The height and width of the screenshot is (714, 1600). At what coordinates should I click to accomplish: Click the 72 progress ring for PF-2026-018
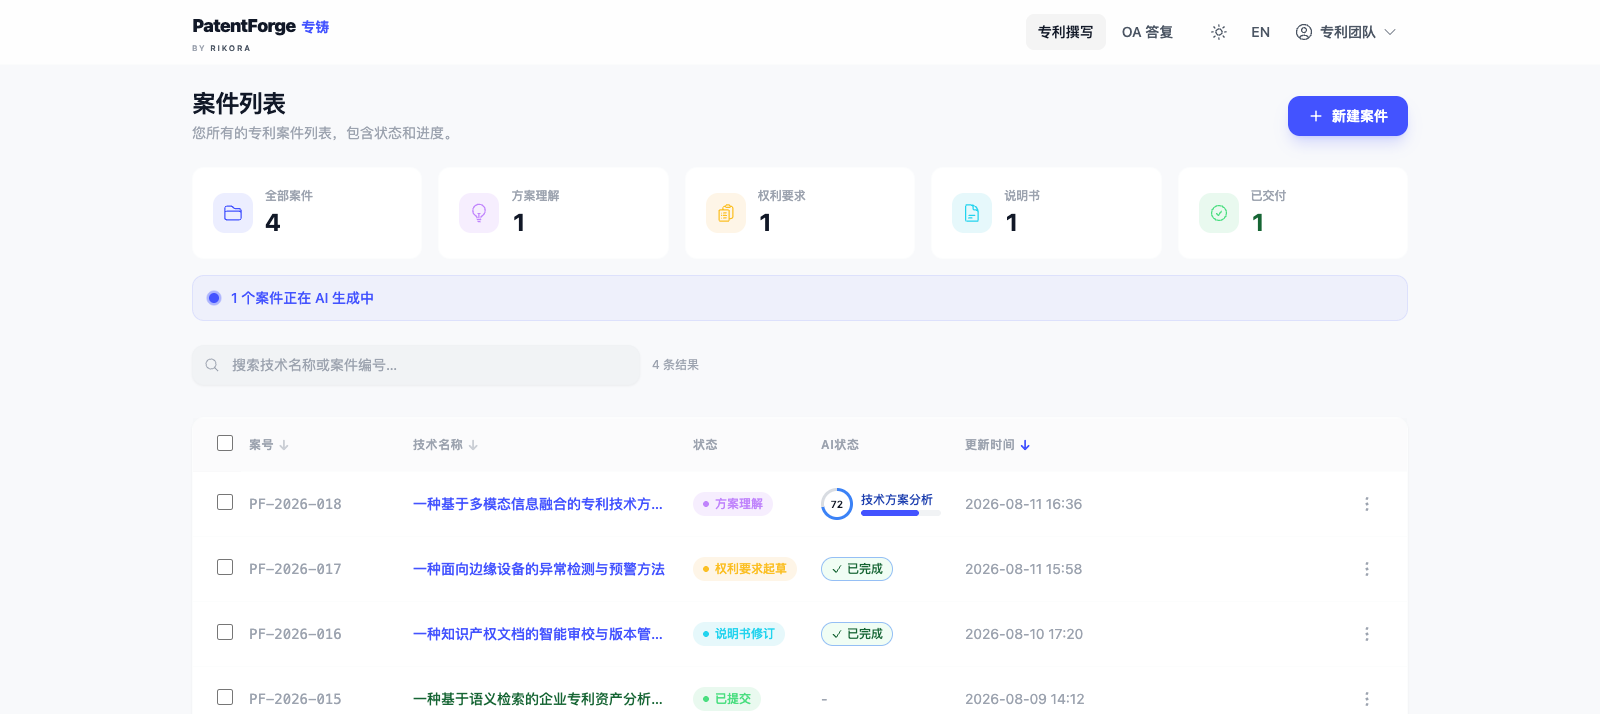pos(837,504)
